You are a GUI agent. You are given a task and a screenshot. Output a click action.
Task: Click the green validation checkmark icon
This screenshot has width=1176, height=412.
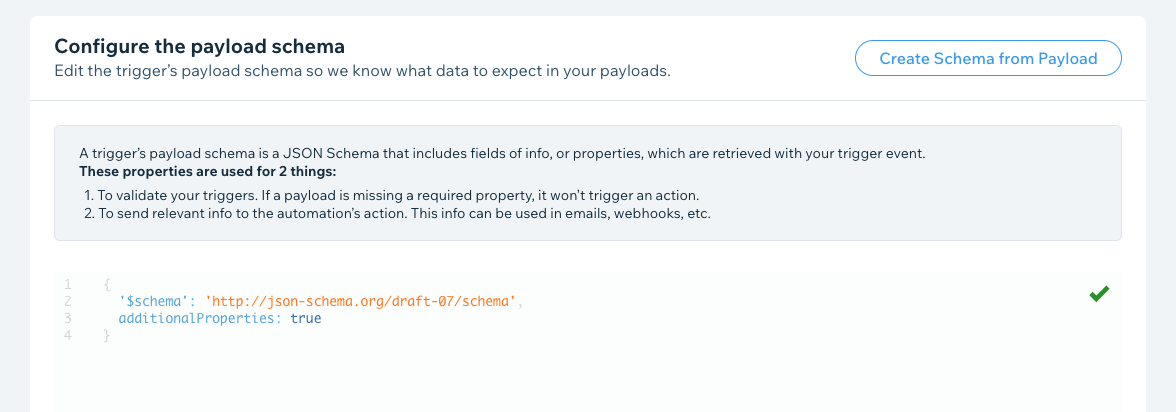1099,294
